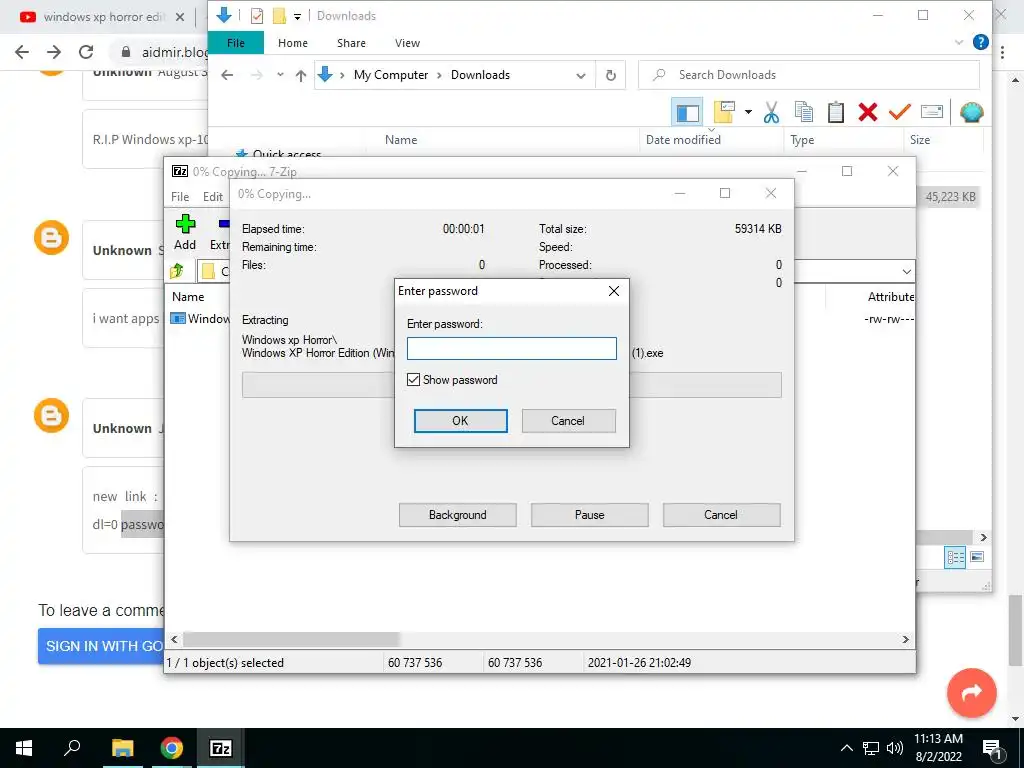The height and width of the screenshot is (768, 1024).
Task: Click Cancel in Enter password dialog
Action: 568,421
